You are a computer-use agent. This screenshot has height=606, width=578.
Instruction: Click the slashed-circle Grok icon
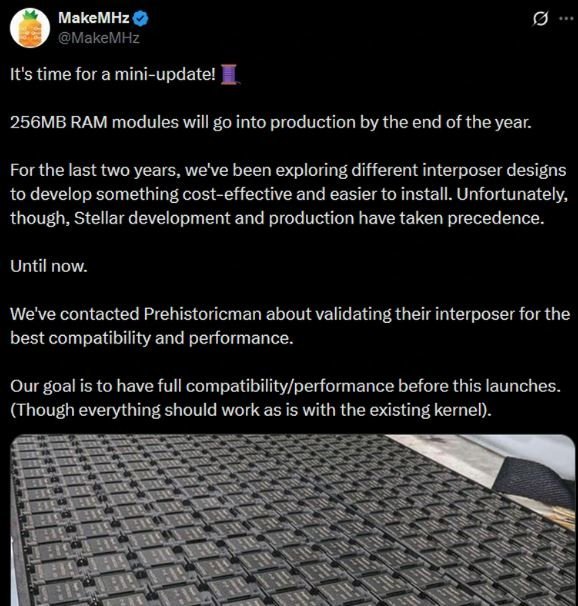tap(540, 18)
